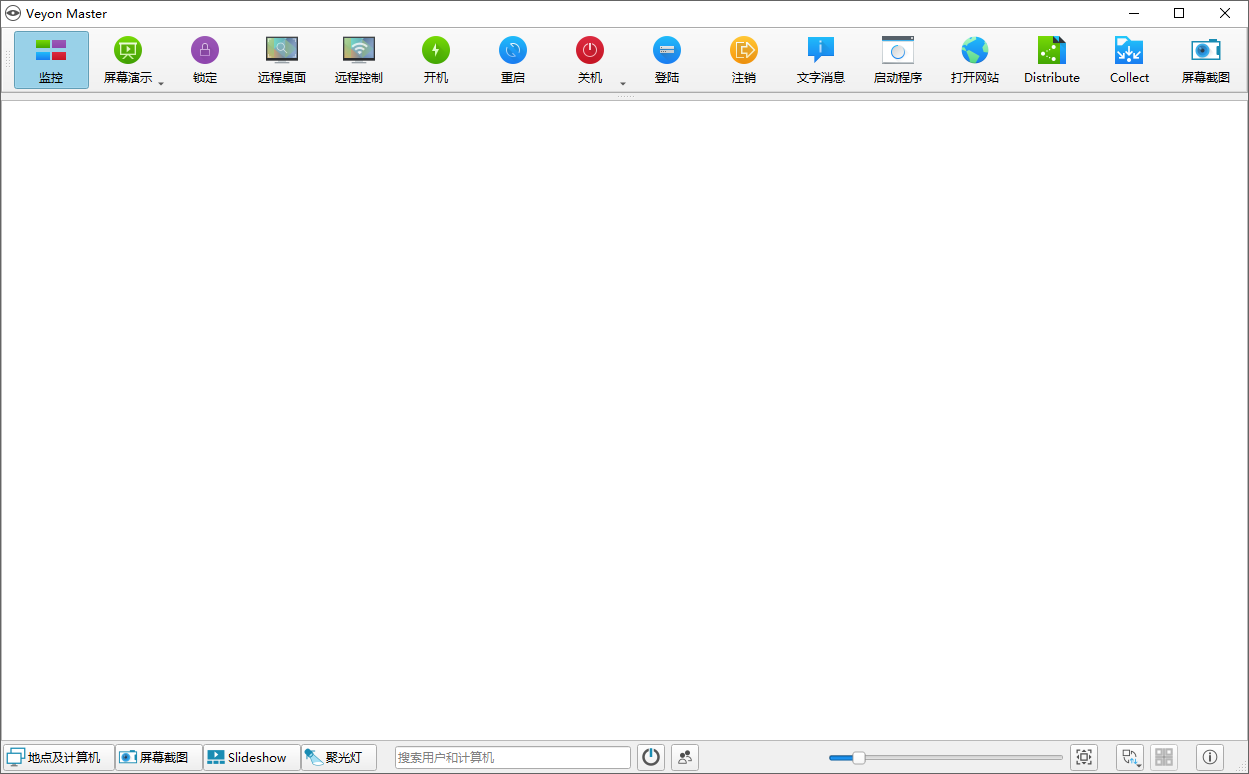Expand the 屏幕演示 dropdown arrow
Screen dimensions: 1249x774
161,84
